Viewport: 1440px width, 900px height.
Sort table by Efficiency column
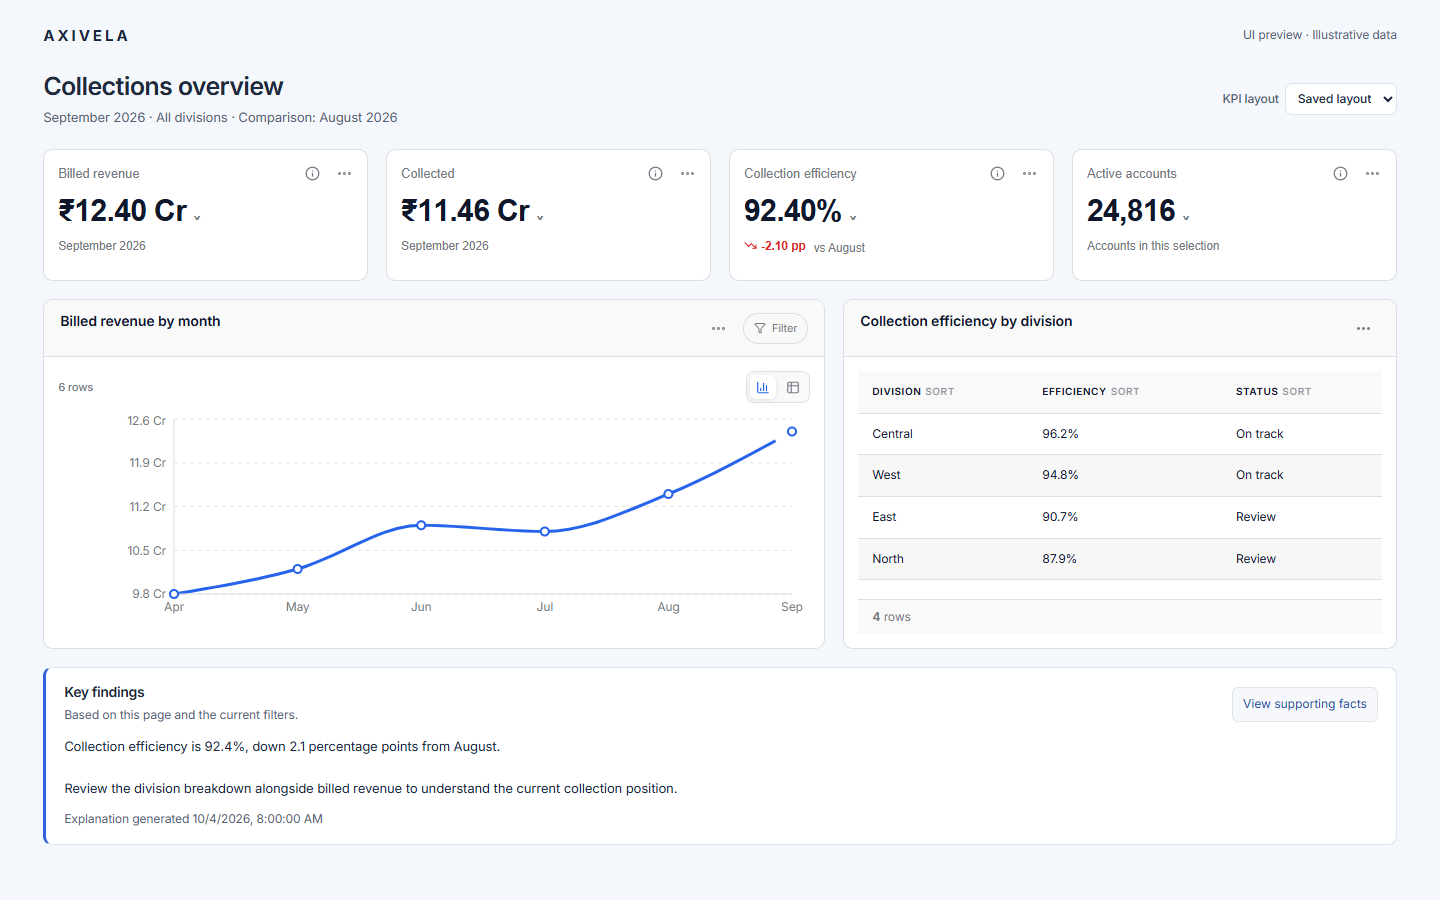1091,392
